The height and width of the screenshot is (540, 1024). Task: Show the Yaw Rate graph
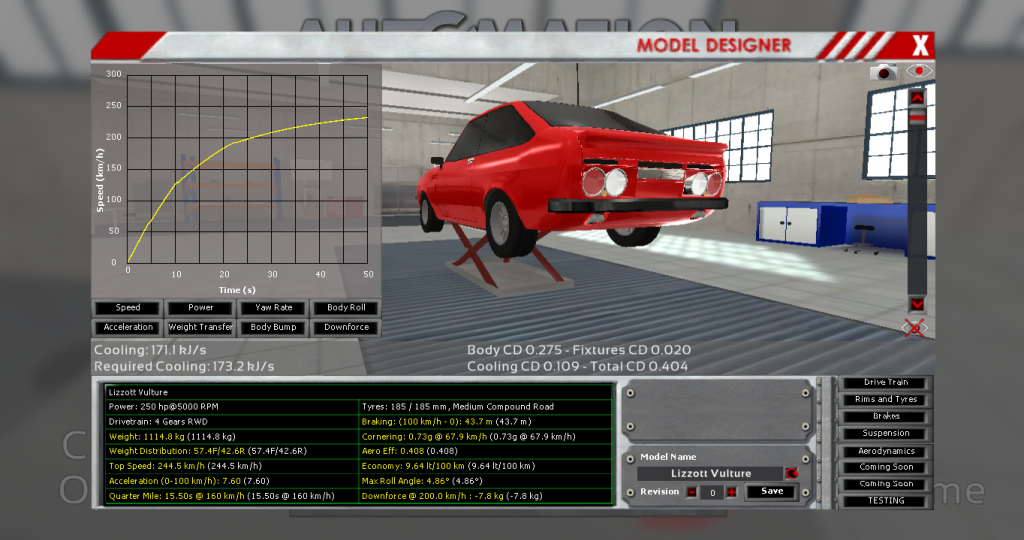coord(274,308)
